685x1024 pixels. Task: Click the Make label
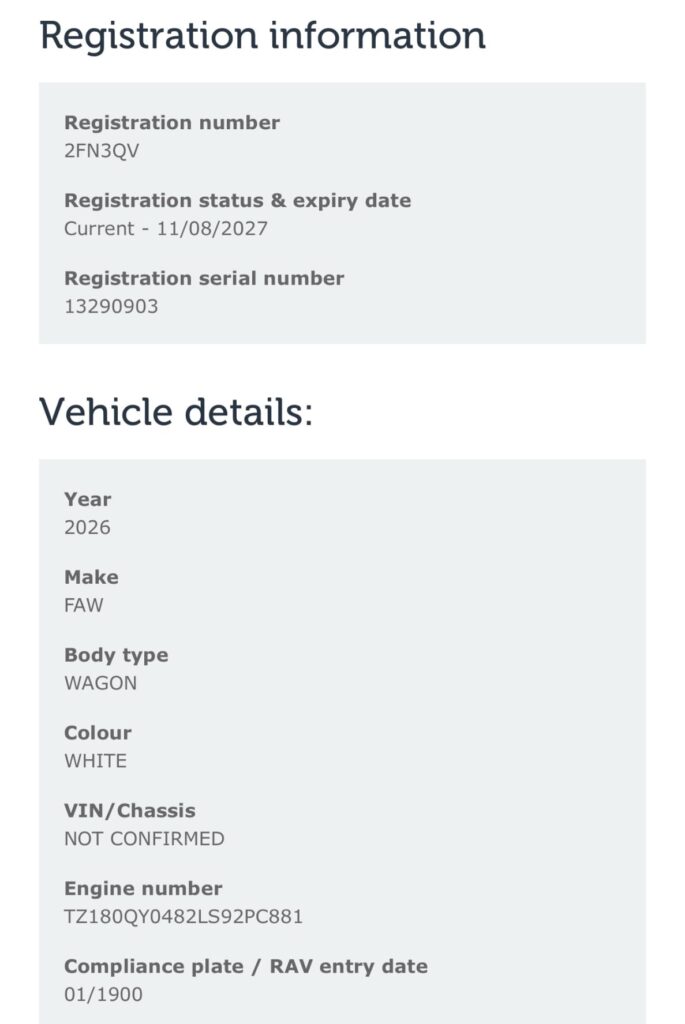click(91, 577)
